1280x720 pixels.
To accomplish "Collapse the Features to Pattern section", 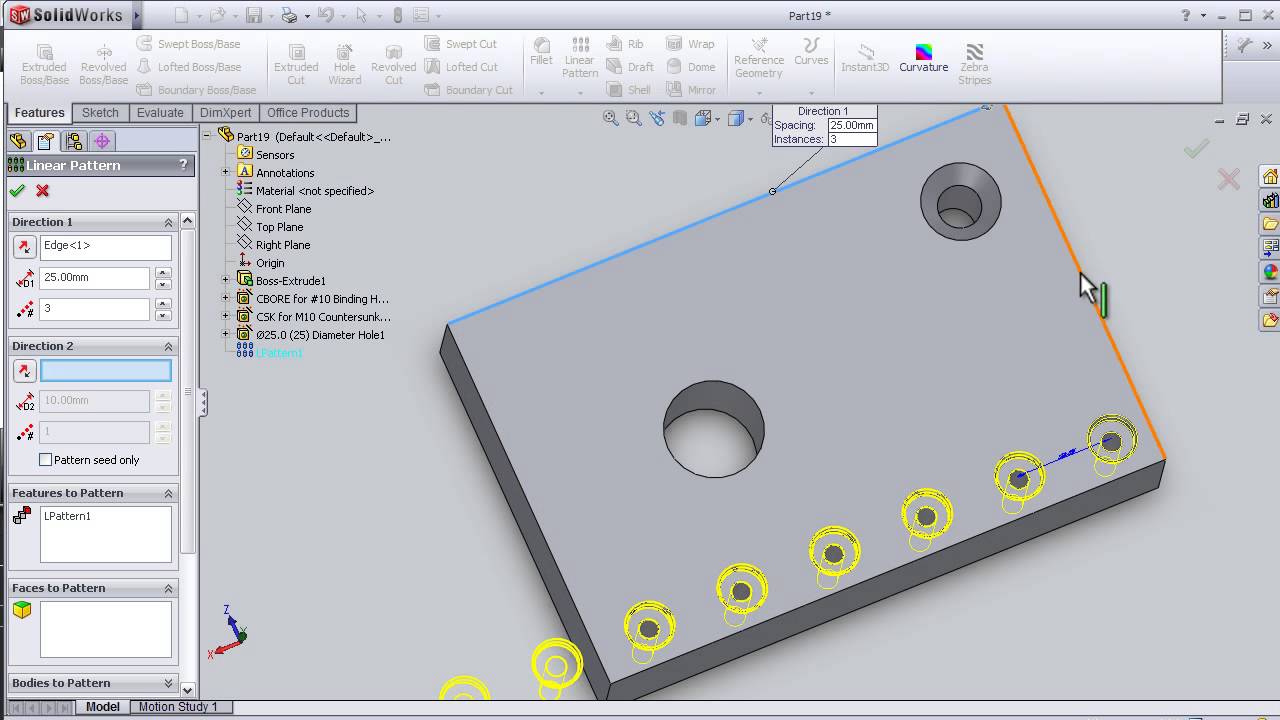I will click(168, 493).
